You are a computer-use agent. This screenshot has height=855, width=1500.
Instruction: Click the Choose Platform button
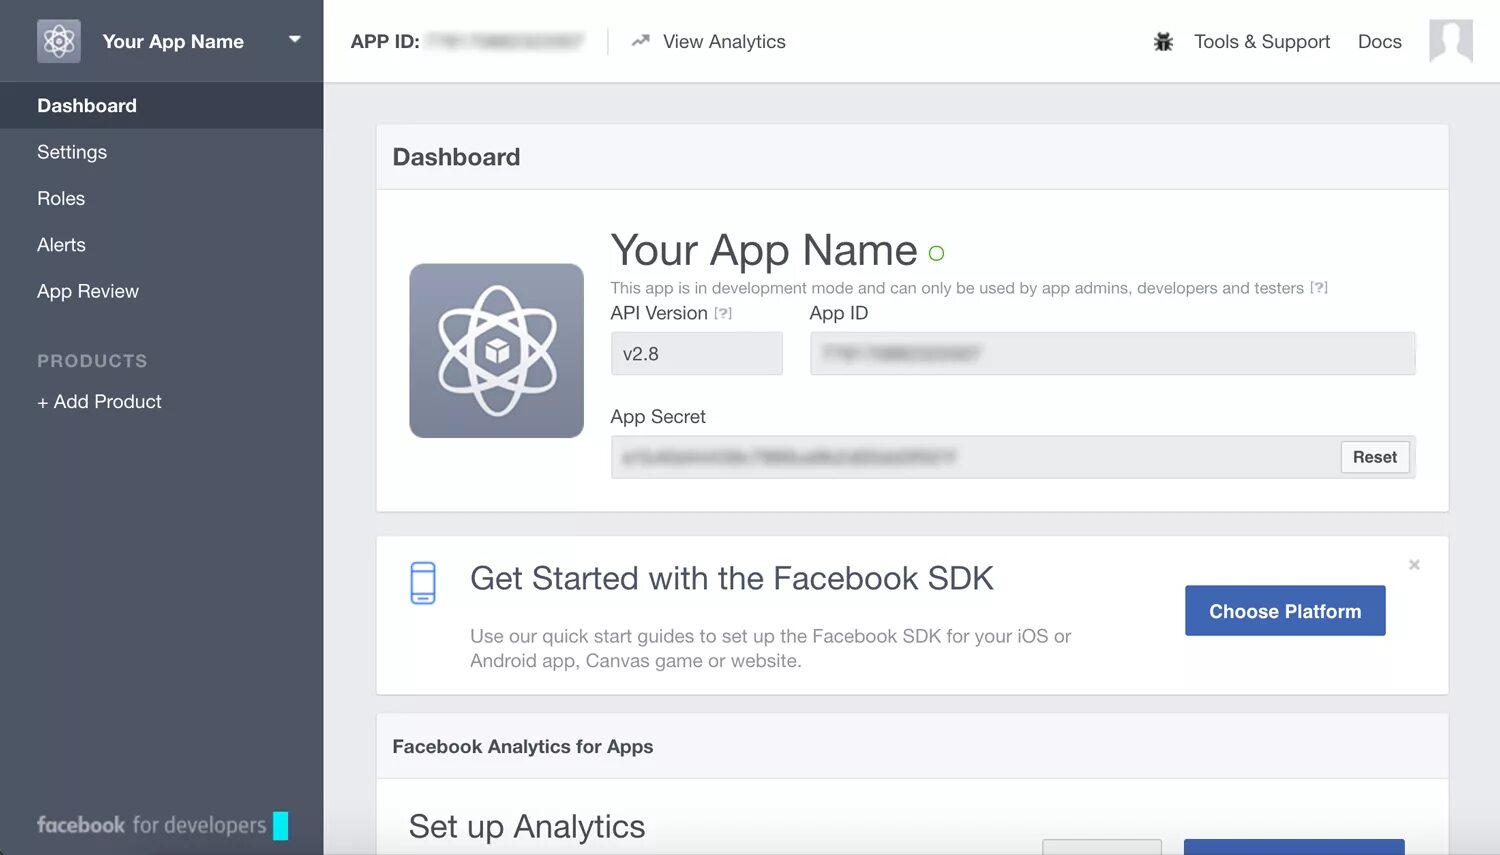[x=1285, y=611]
